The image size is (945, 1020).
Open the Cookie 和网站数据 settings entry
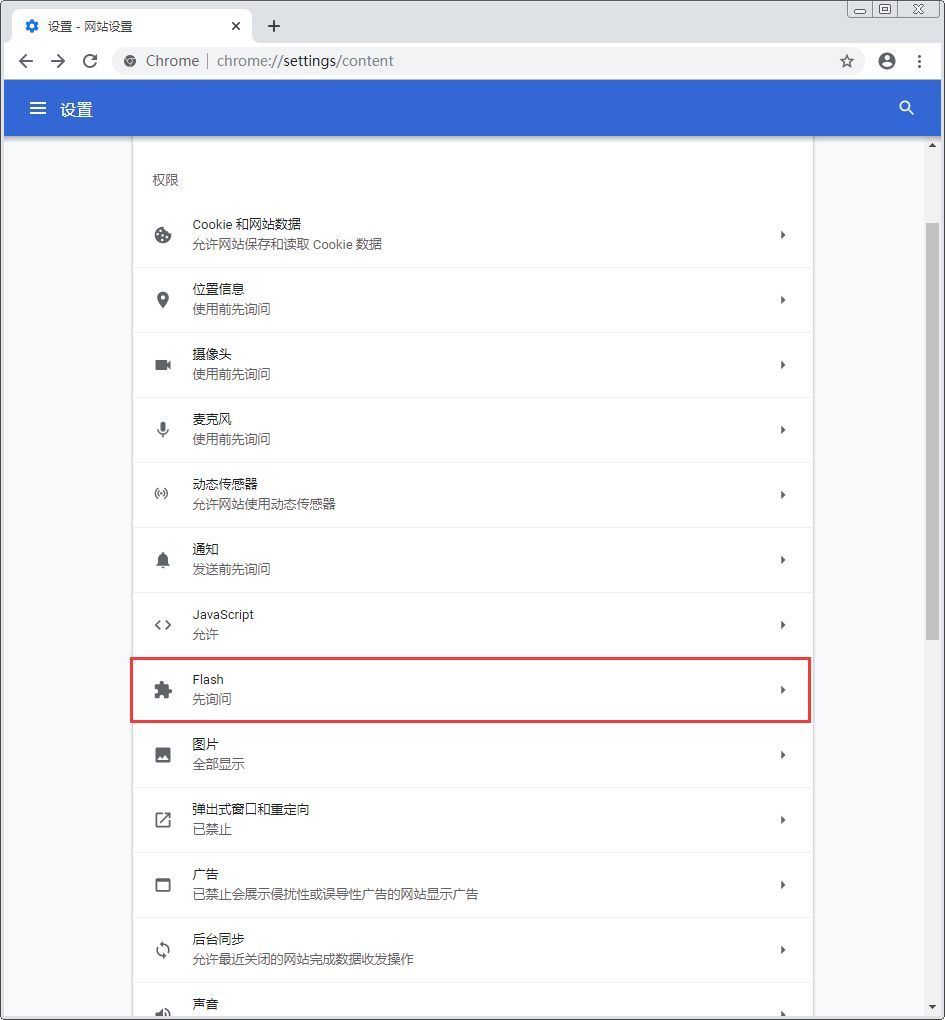click(x=473, y=235)
